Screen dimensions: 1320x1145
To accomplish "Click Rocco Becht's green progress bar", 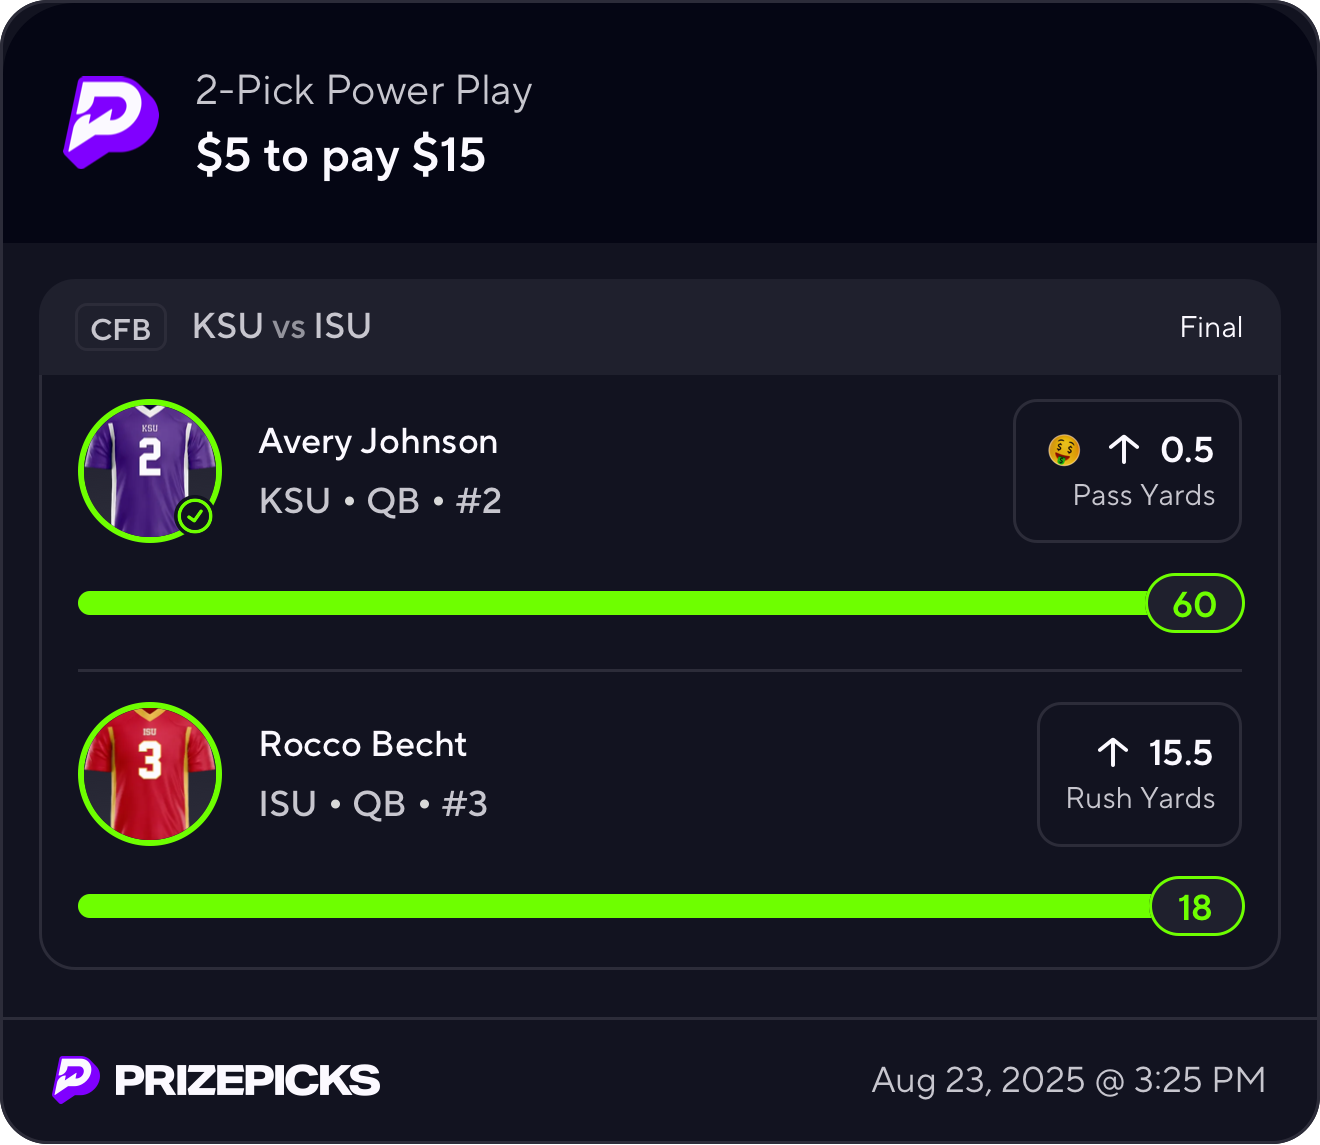I will pyautogui.click(x=610, y=906).
